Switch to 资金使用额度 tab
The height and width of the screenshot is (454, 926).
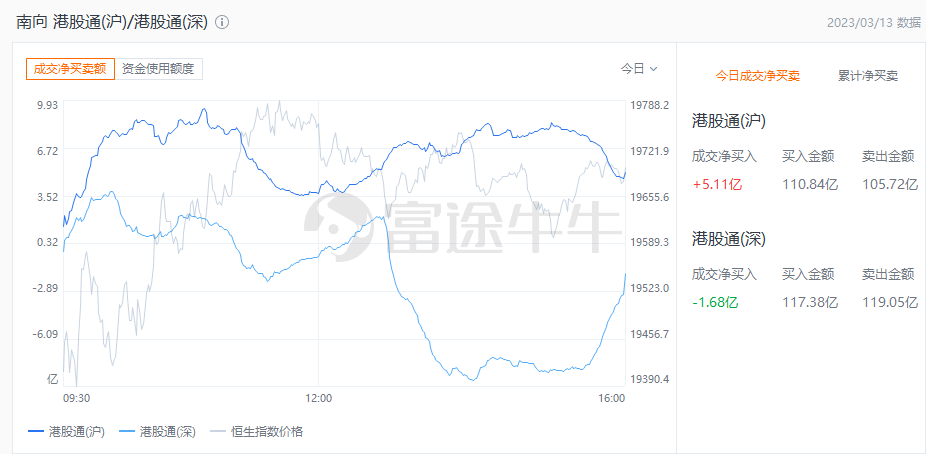click(160, 69)
